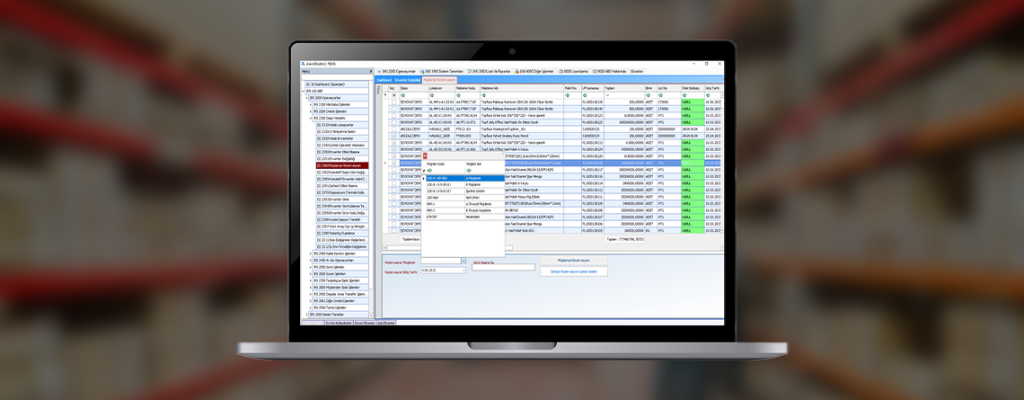Expand the 2100 Mal Kabul İşlemleri tree node
This screenshot has width=1024, height=400.
(x=310, y=104)
